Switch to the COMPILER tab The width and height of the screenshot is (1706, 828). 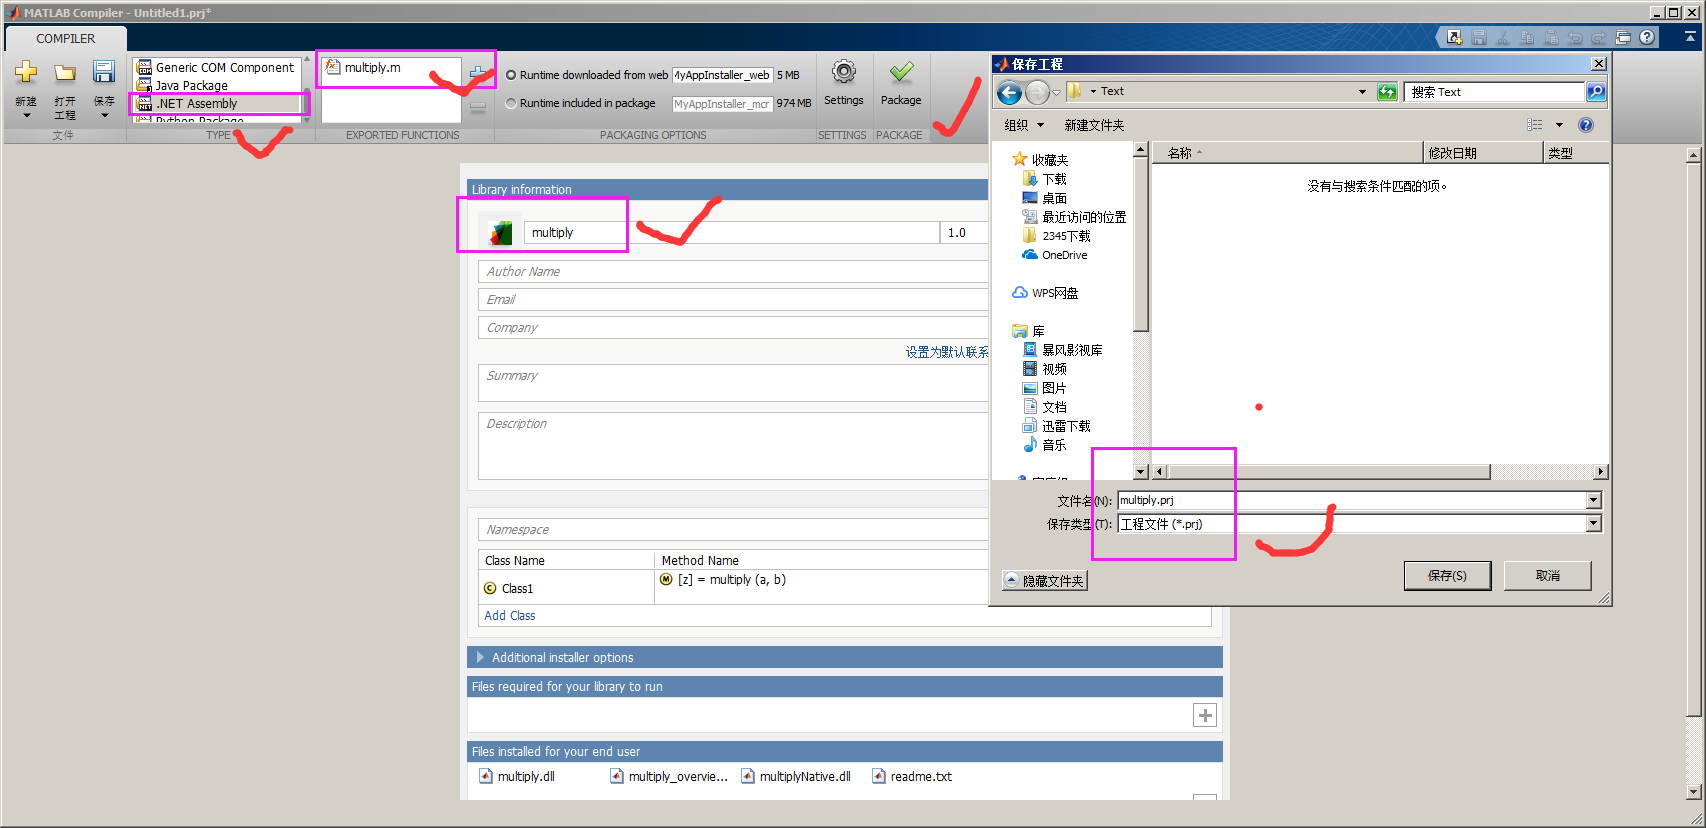click(x=66, y=38)
